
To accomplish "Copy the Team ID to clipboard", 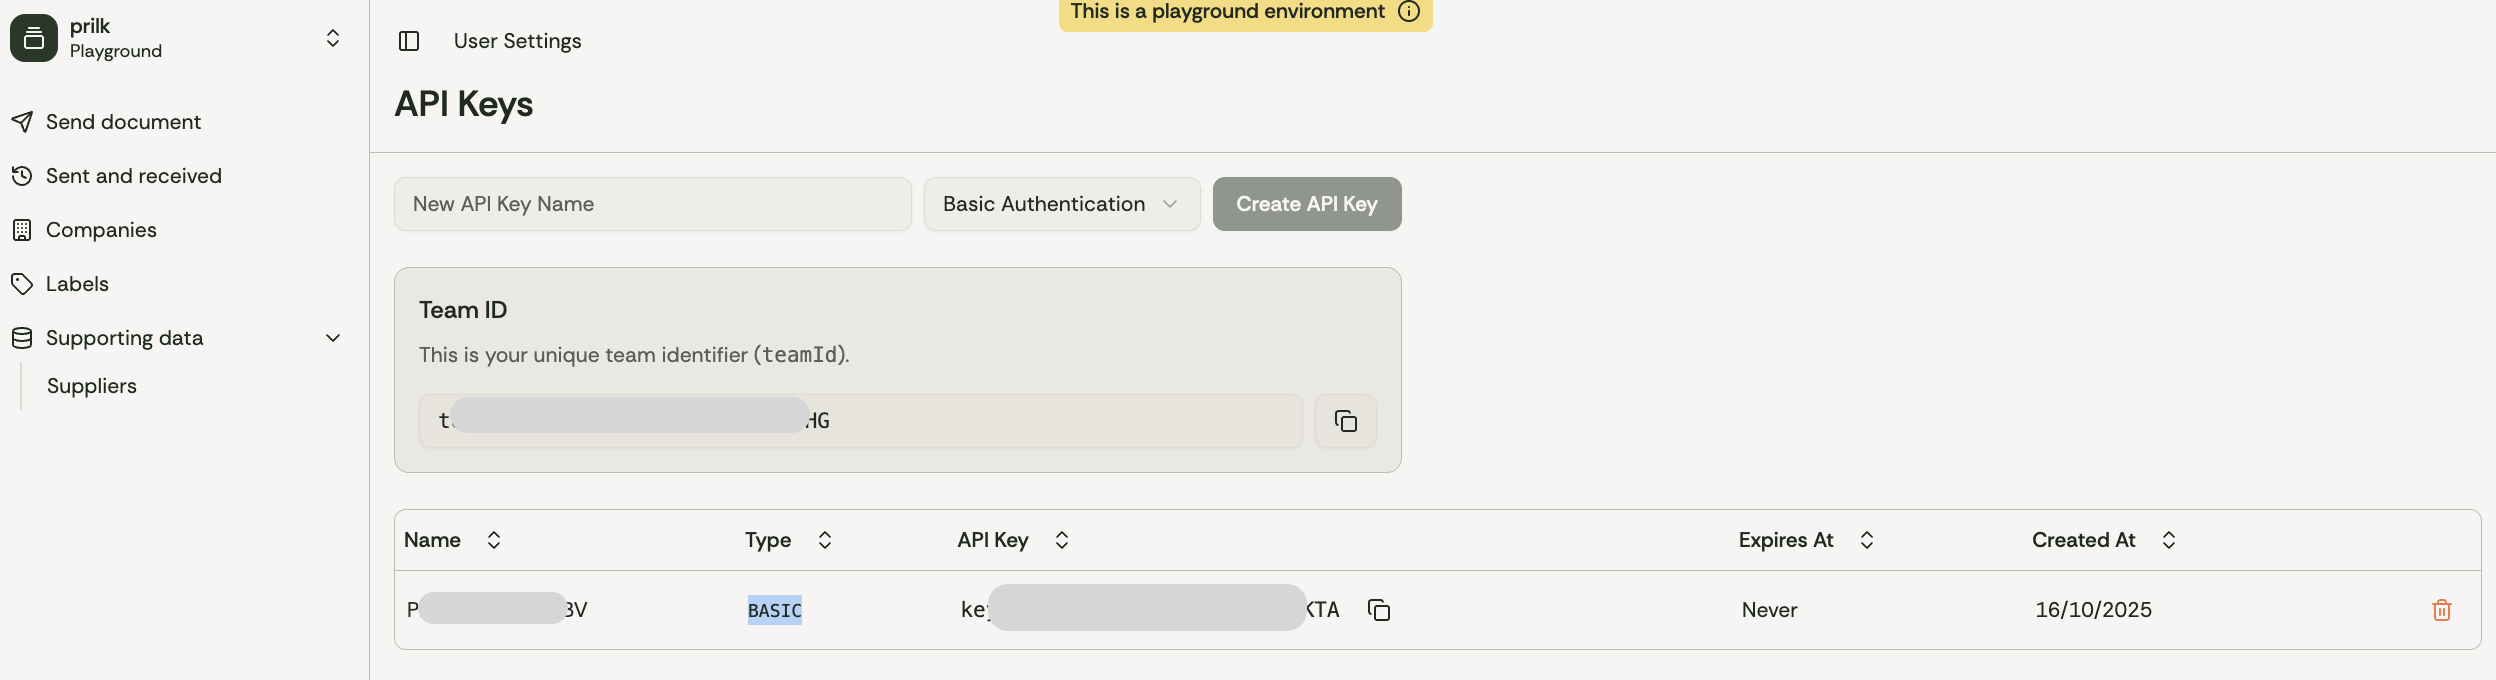I will click(x=1345, y=421).
